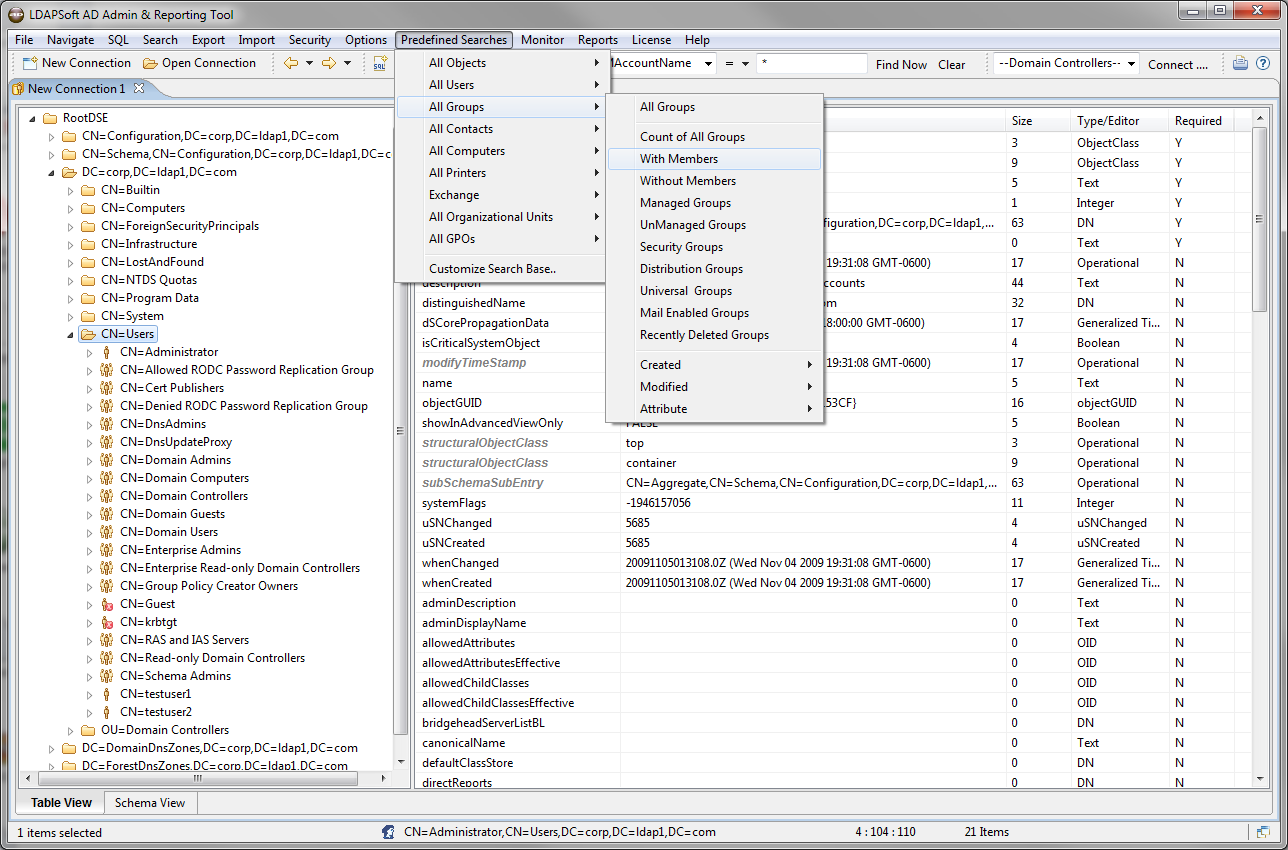1288x850 pixels.
Task: Click the print icon in toolbar
Action: [1240, 63]
